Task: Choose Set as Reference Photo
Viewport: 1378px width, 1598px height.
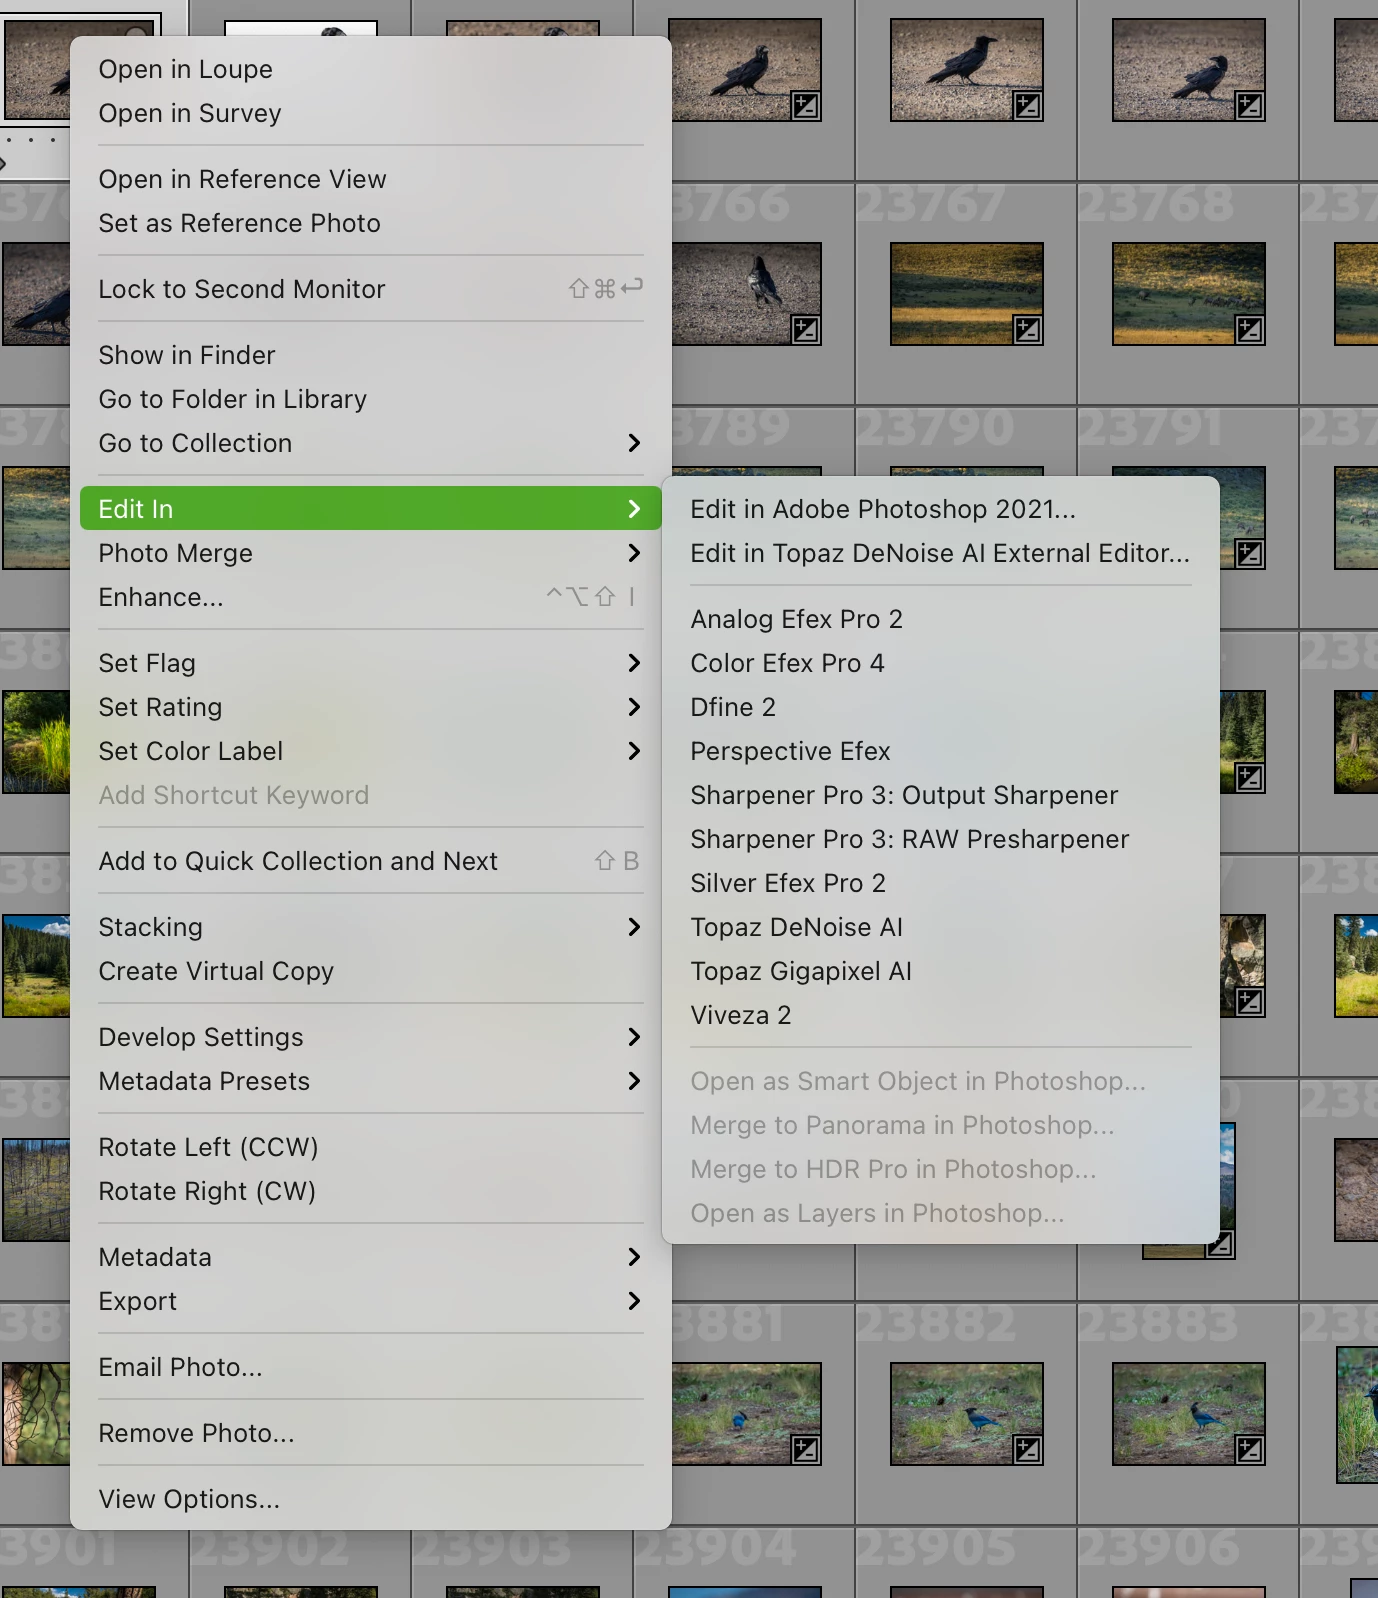Action: 371,223
